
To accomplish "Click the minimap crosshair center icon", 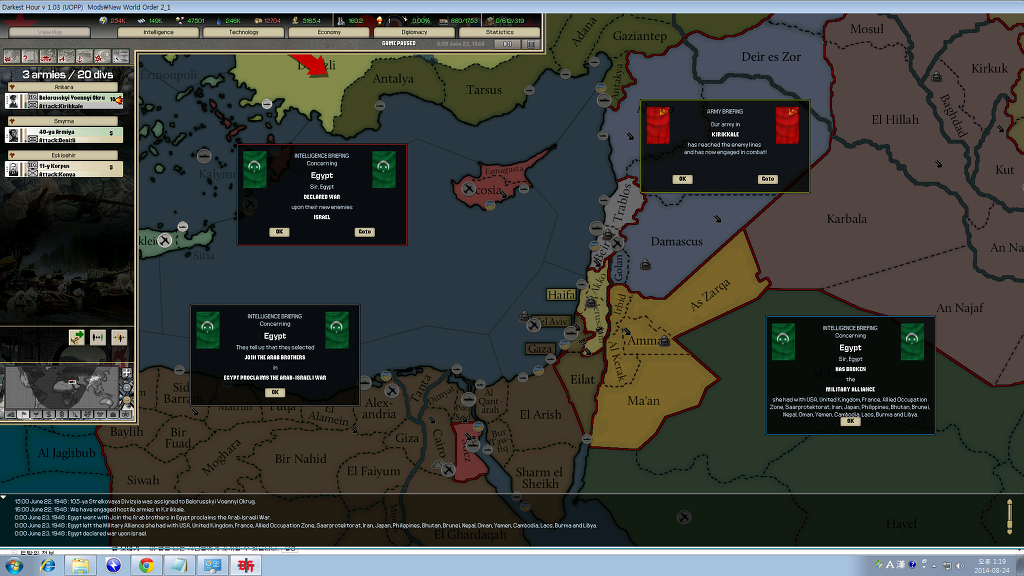I will [127, 373].
